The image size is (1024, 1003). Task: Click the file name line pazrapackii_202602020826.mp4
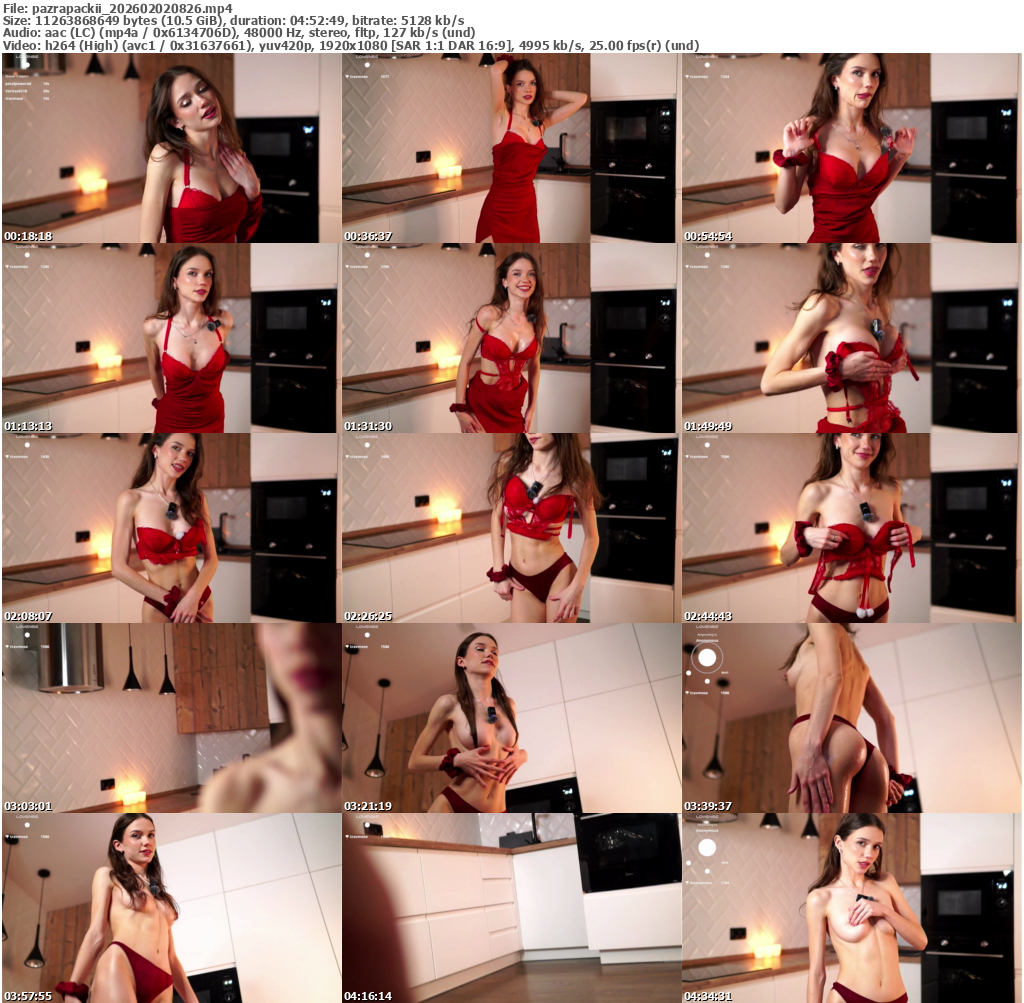[x=118, y=8]
